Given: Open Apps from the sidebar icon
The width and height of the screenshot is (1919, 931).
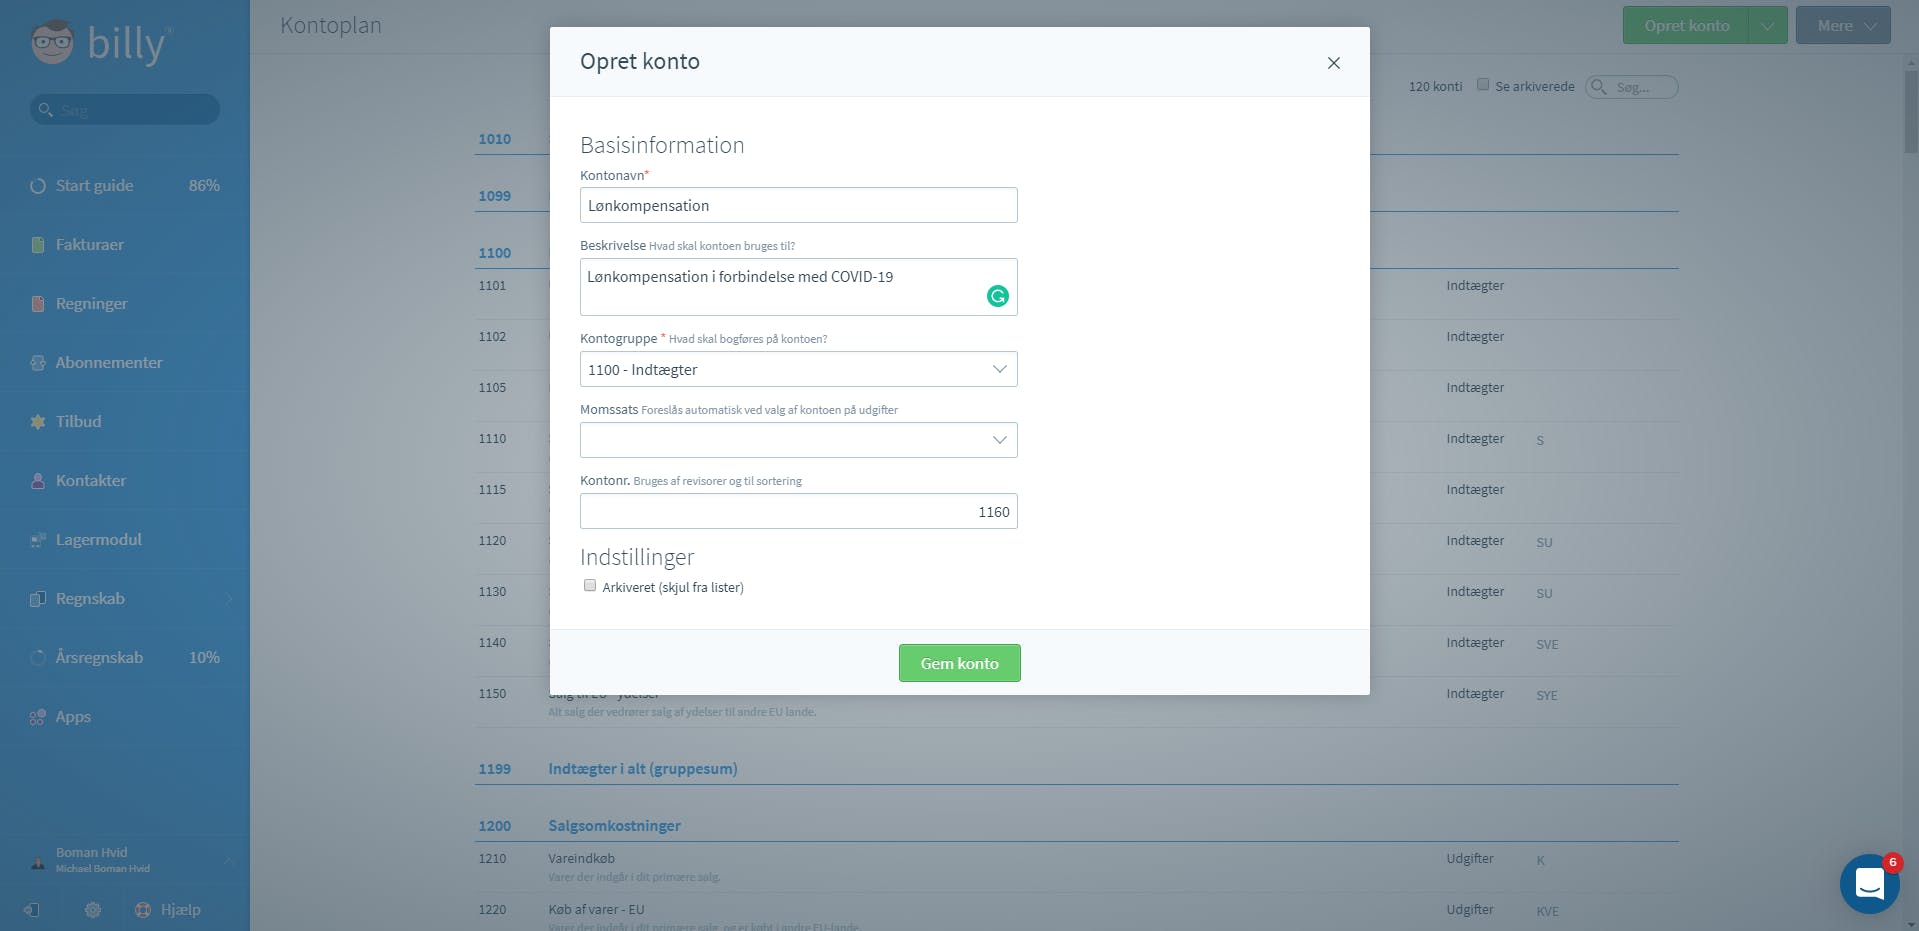Looking at the screenshot, I should 38,717.
